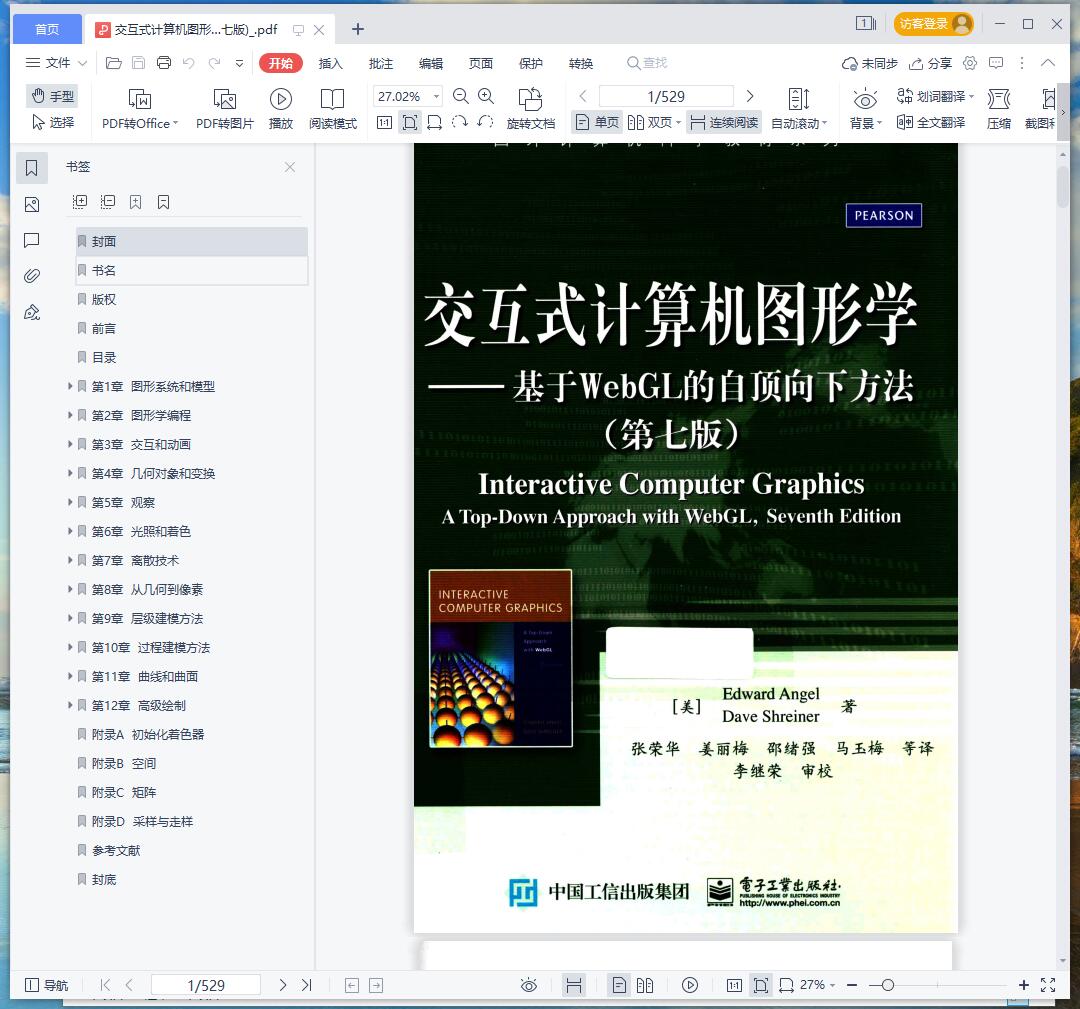Open the 批注 ribbon tab
This screenshot has height=1009, width=1080.
coord(381,63)
